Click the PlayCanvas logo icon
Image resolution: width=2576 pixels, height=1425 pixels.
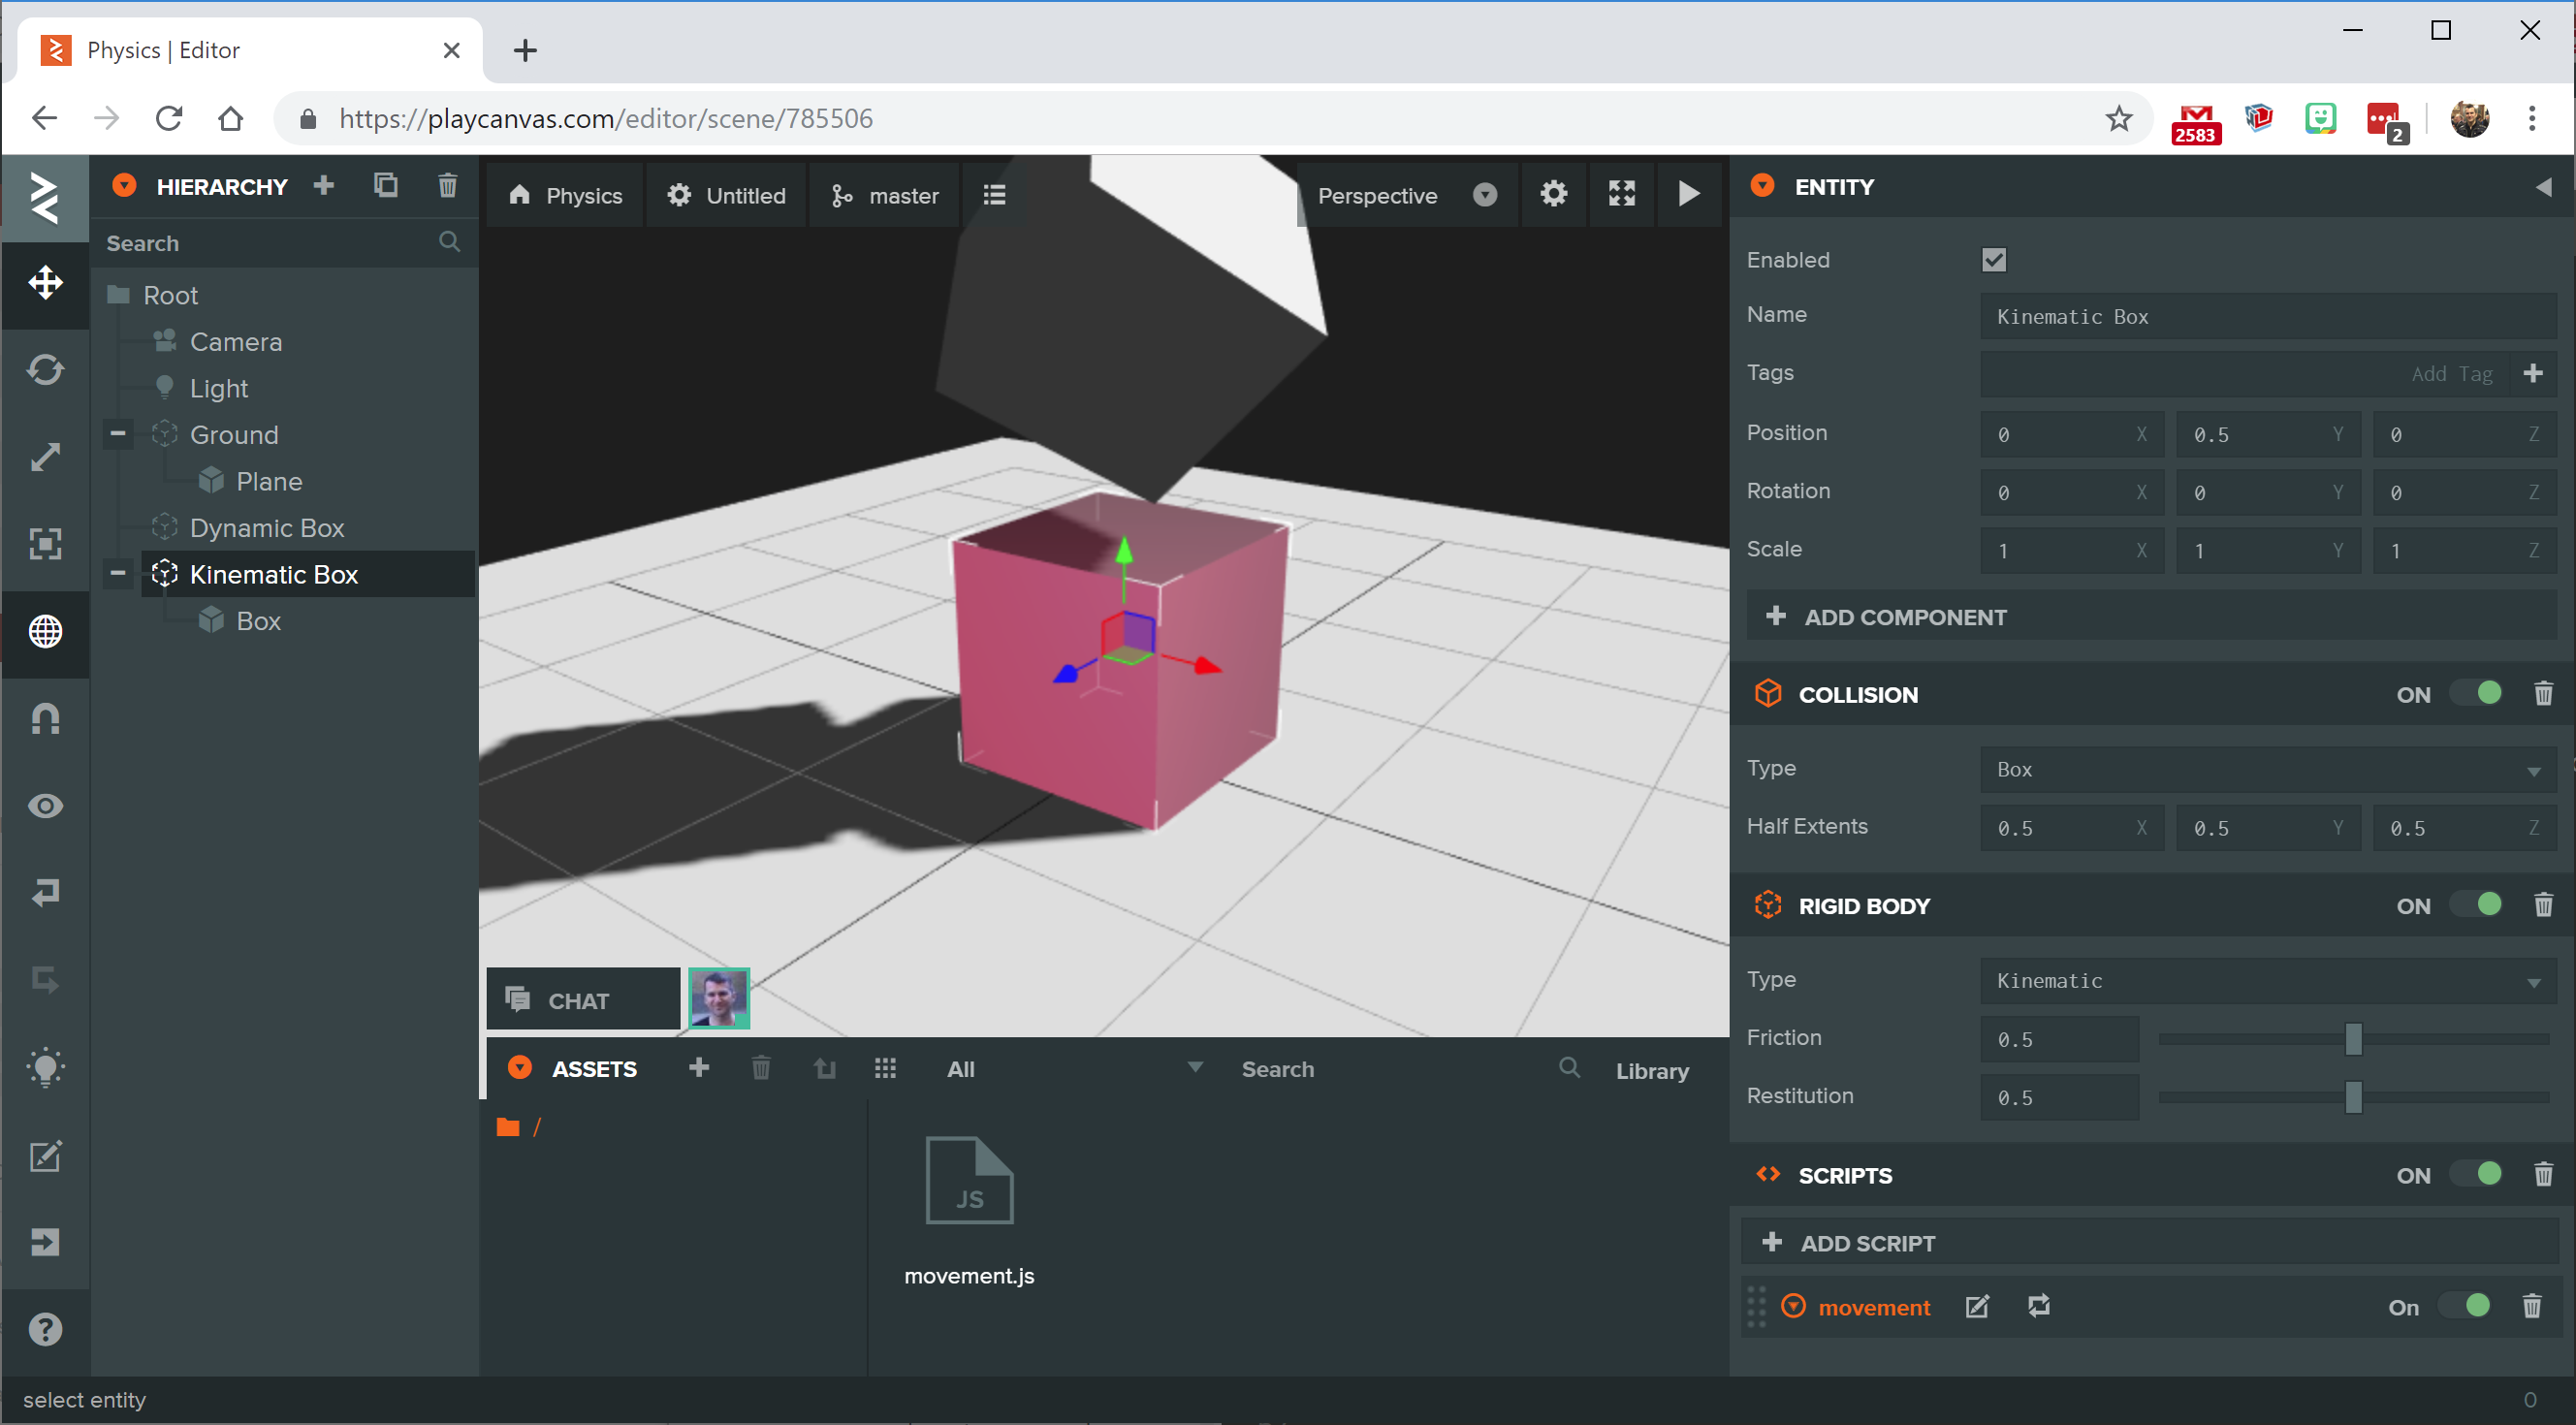click(x=45, y=197)
